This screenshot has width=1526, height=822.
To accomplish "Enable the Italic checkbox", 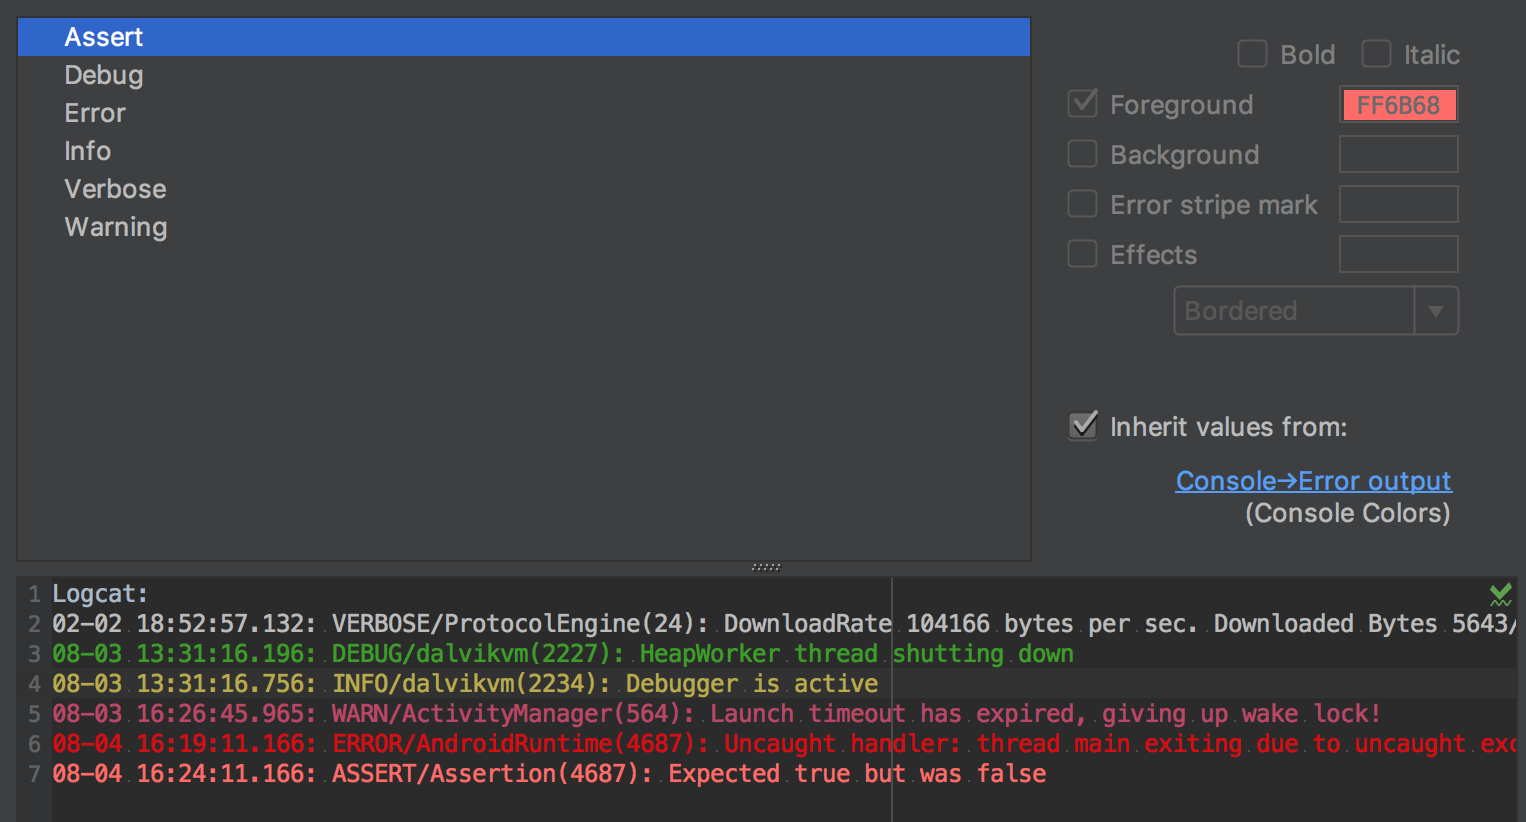I will [x=1376, y=54].
